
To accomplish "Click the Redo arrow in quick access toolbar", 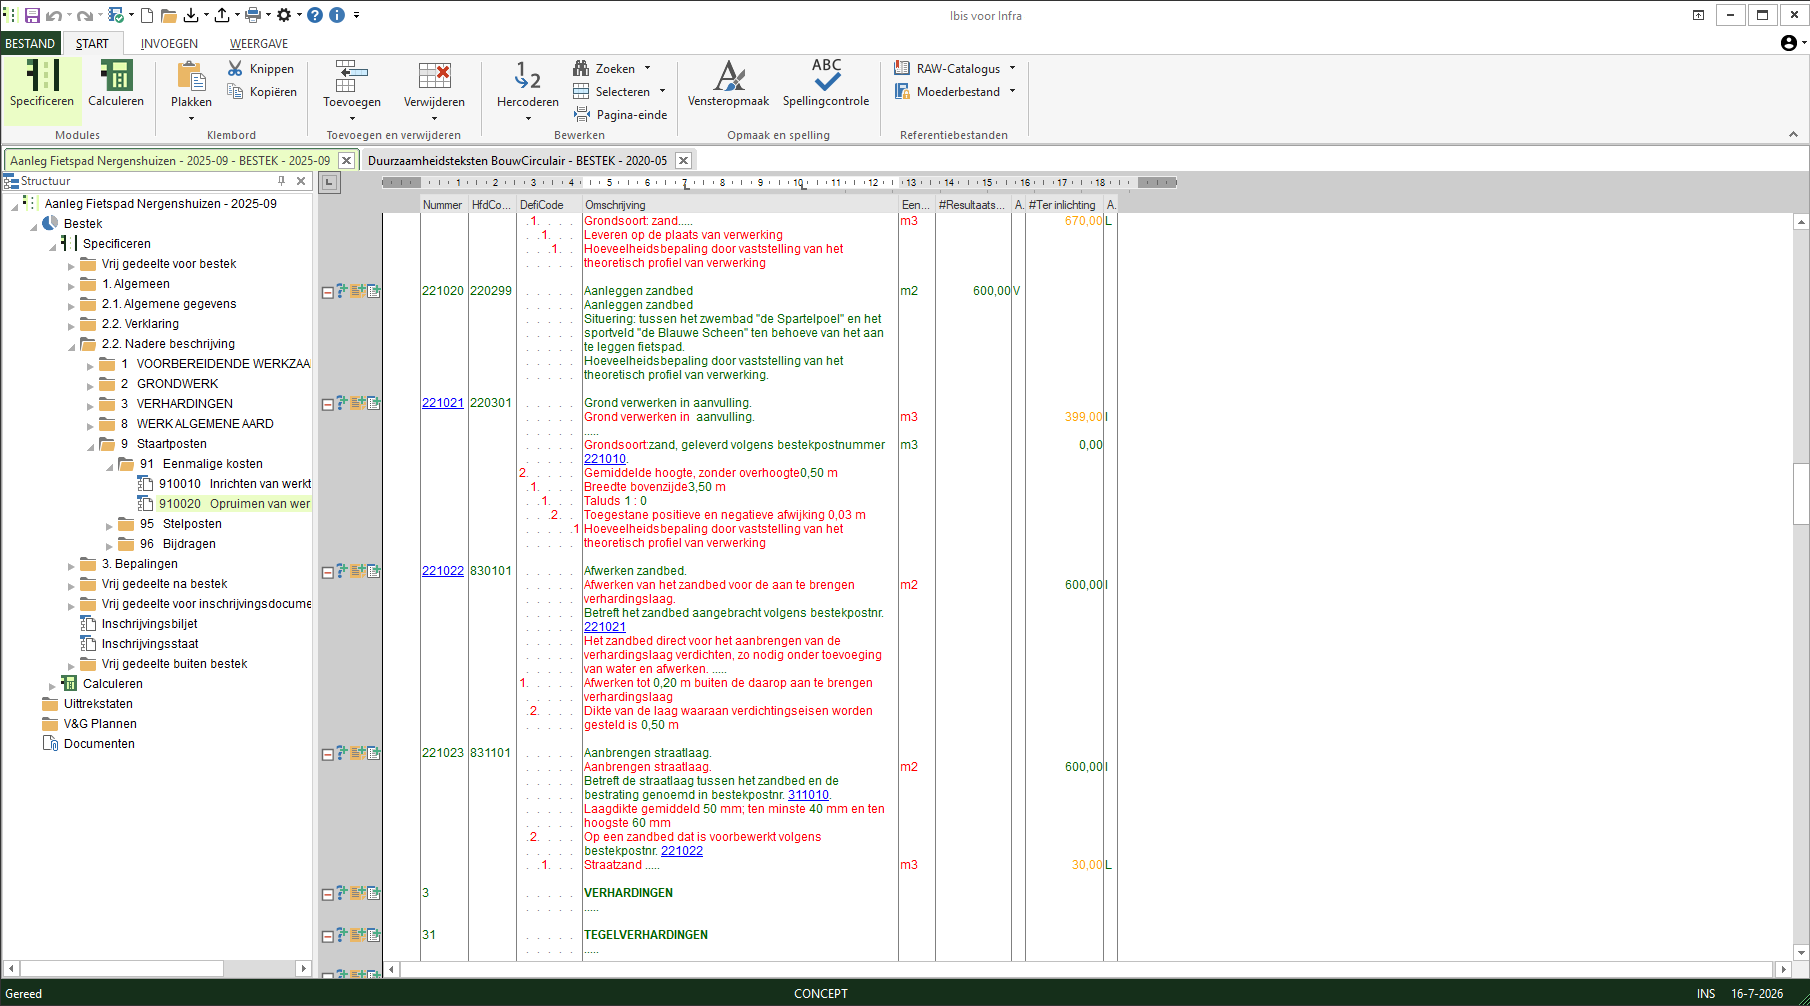I will point(84,15).
